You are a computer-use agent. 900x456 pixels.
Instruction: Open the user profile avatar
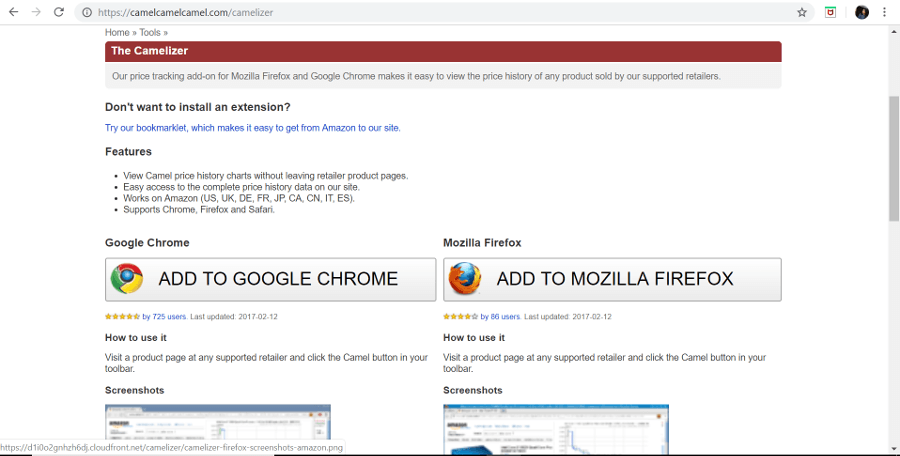[x=862, y=12]
